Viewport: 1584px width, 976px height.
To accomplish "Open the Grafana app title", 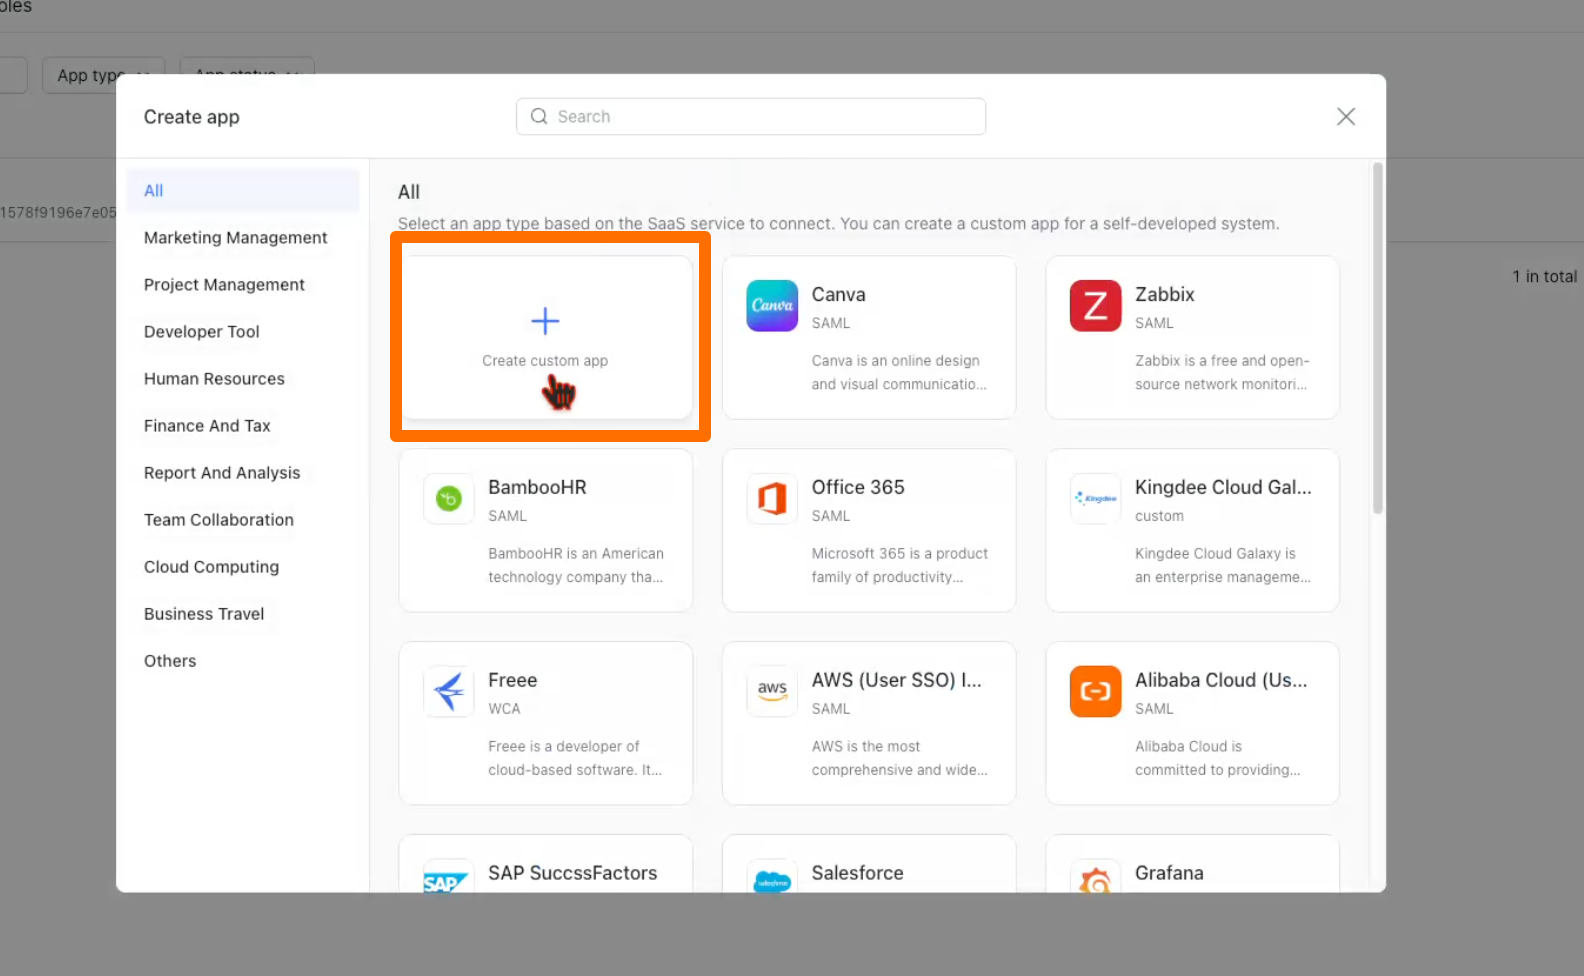I will (x=1169, y=873).
